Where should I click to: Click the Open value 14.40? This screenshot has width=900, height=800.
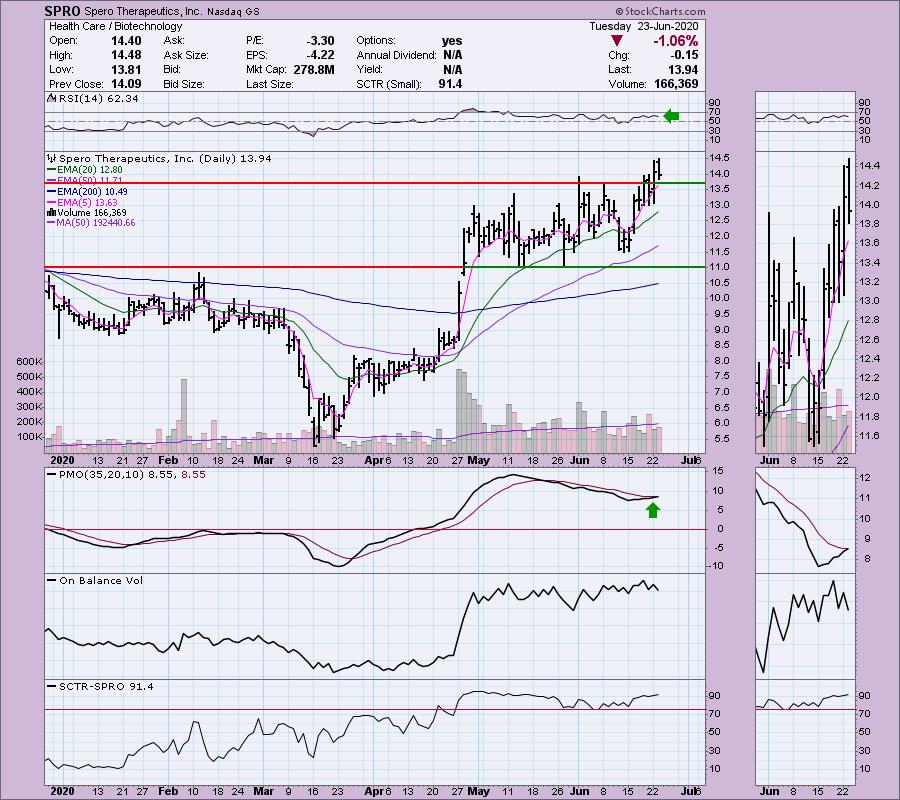tap(126, 41)
